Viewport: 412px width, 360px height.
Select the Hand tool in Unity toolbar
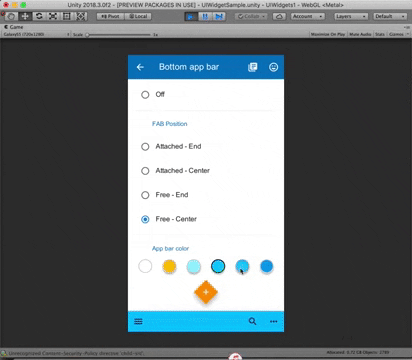11,16
